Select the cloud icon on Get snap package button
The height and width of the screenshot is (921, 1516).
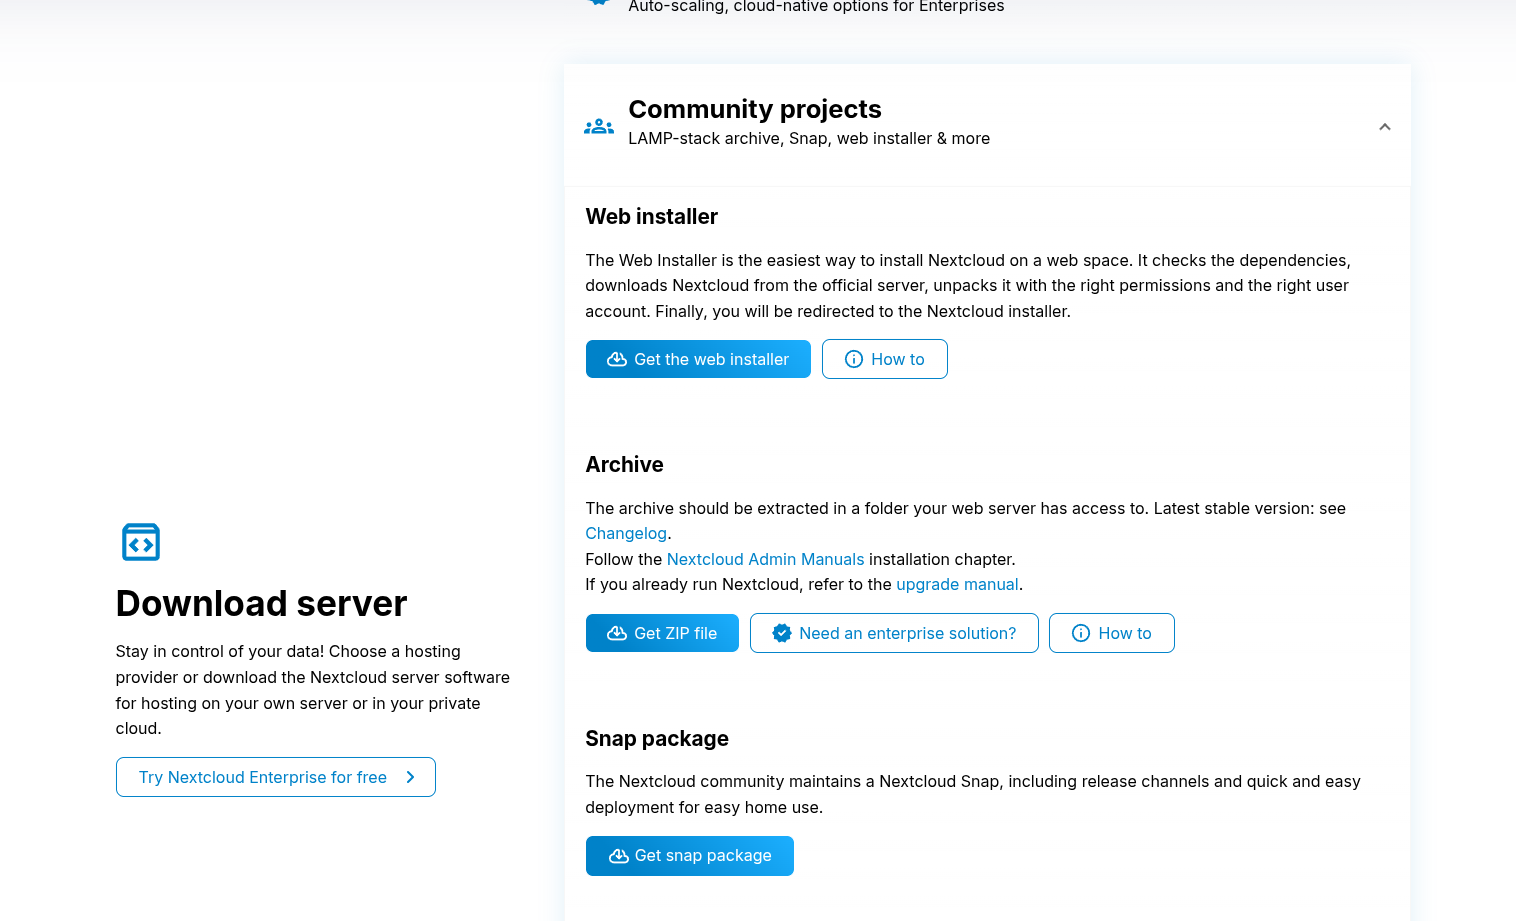(x=616, y=855)
